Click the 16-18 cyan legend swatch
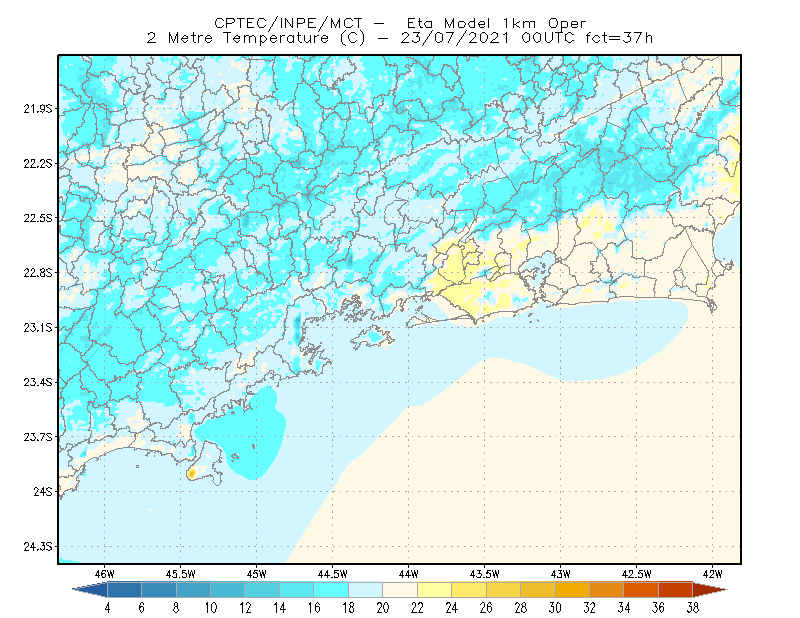800x618 pixels. click(331, 590)
